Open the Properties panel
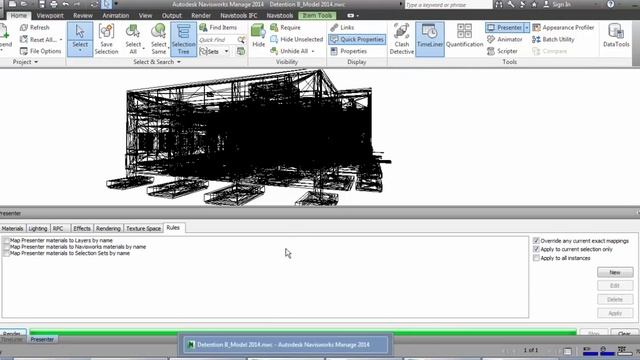Screen dimensions: 640x360 point(349,51)
